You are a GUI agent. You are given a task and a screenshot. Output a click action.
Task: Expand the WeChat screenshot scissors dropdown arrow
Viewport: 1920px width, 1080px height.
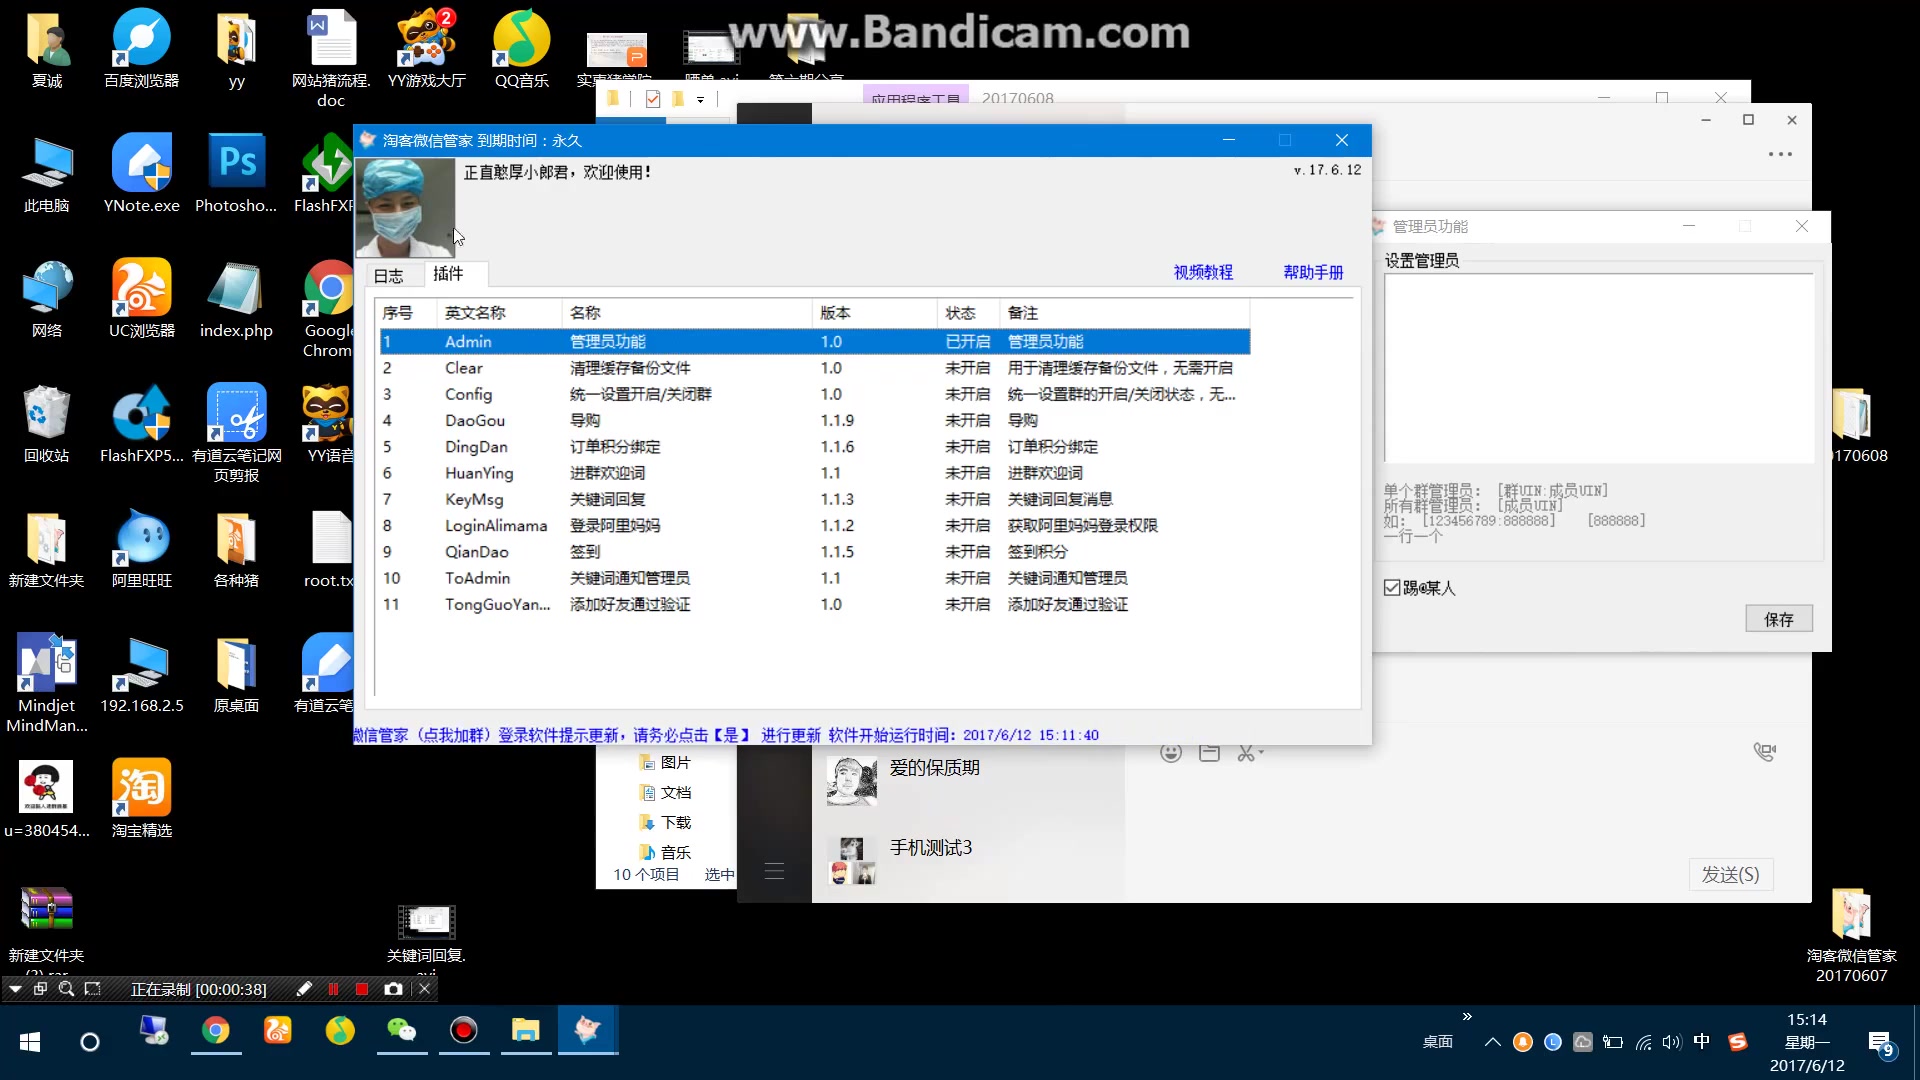1262,752
